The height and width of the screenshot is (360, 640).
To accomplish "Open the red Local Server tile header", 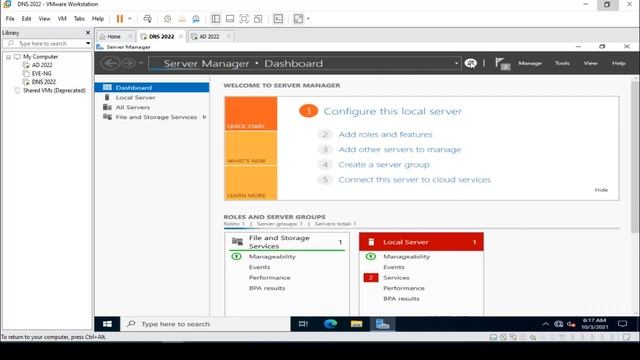I will pyautogui.click(x=421, y=242).
